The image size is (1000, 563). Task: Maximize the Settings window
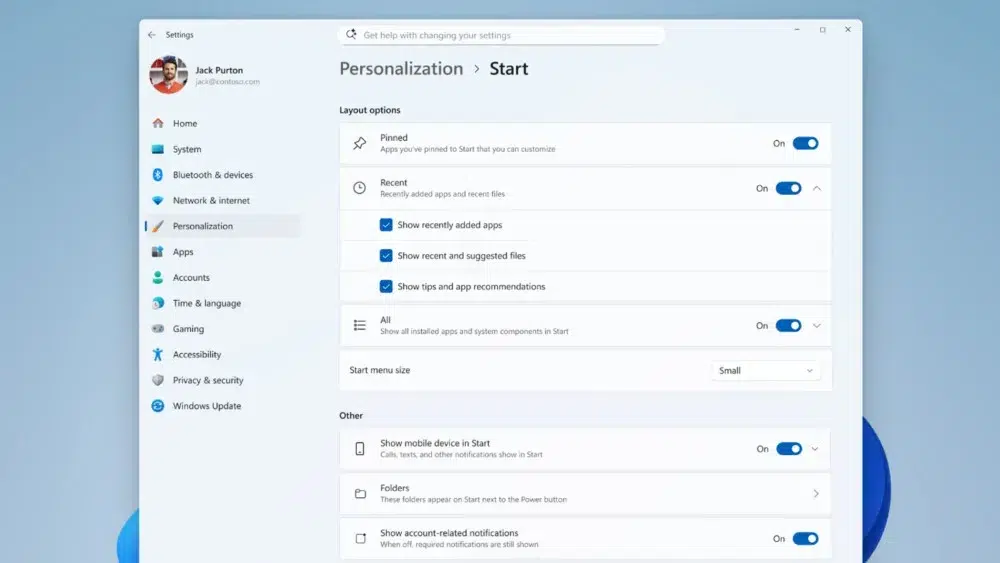point(823,29)
